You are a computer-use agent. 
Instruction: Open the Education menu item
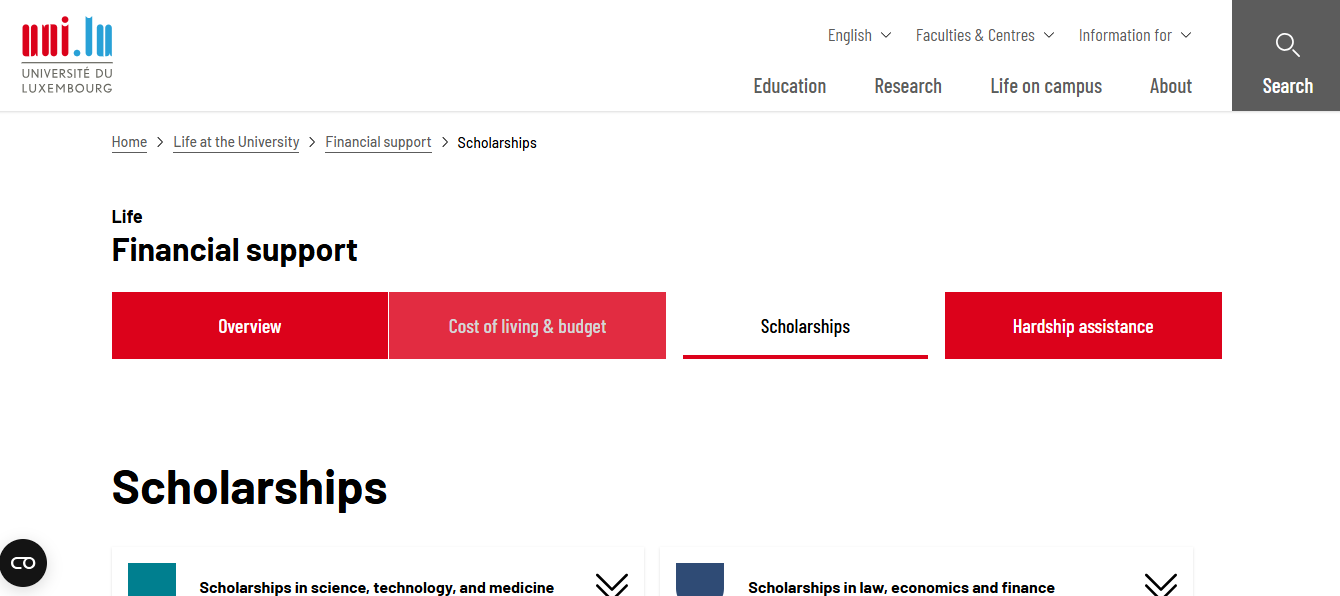pyautogui.click(x=789, y=86)
